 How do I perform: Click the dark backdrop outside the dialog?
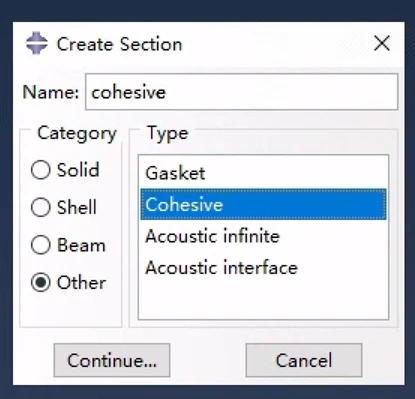tap(207, 10)
